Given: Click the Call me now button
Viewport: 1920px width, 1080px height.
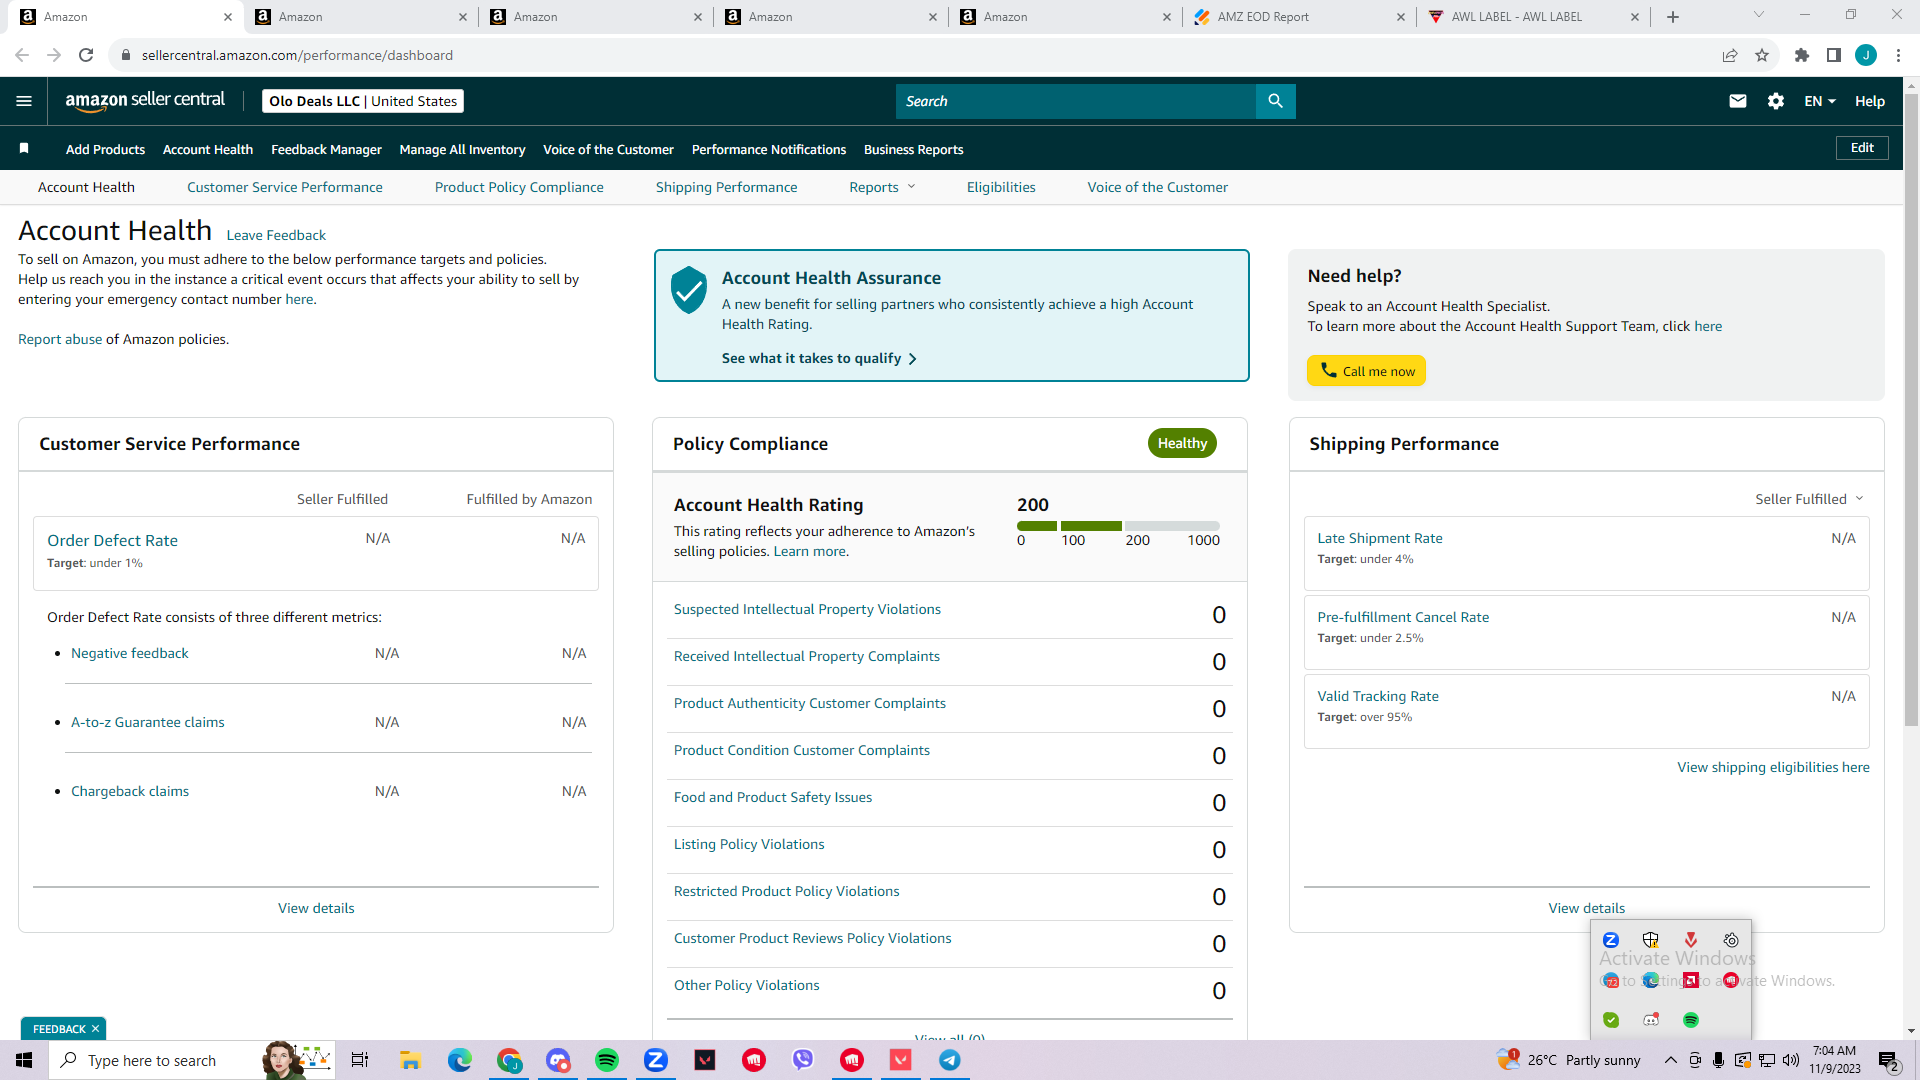Looking at the screenshot, I should click(1366, 371).
